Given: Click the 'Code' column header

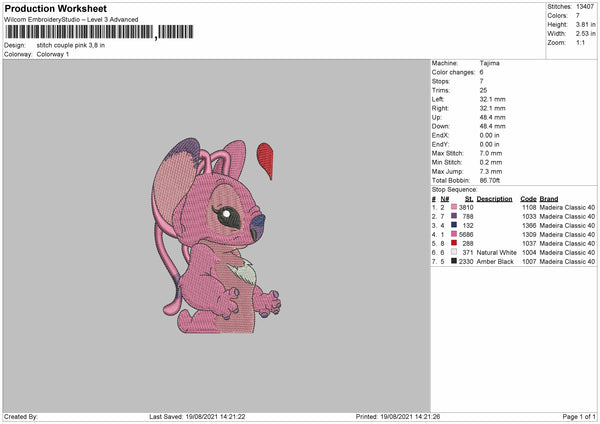Looking at the screenshot, I should 528,199.
